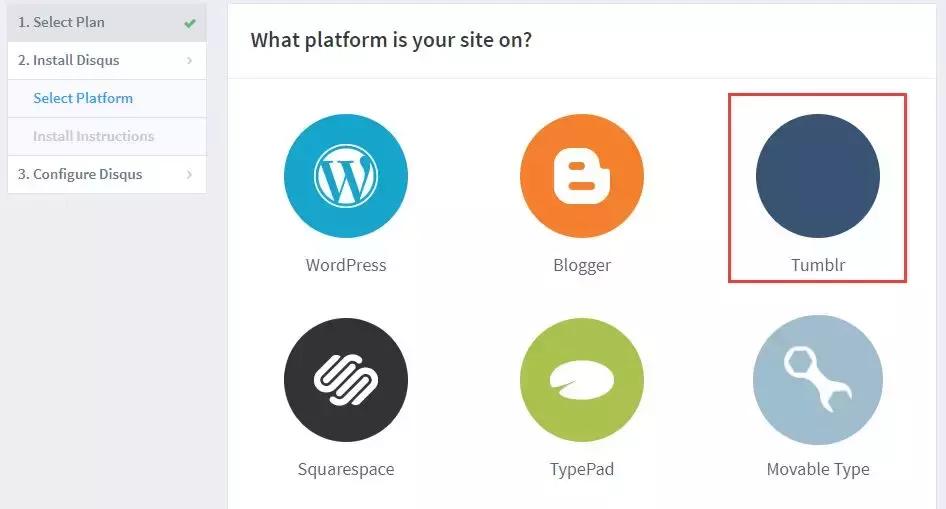Click the Blogger text label
946x509 pixels.
tap(582, 265)
